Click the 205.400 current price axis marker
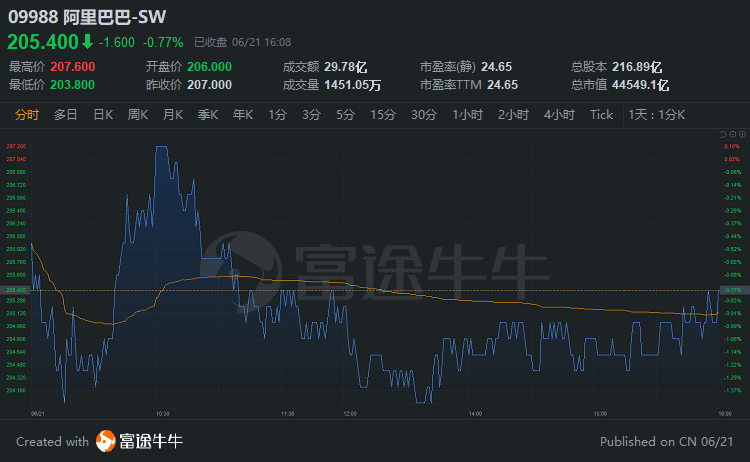The height and width of the screenshot is (462, 750). (x=15, y=290)
